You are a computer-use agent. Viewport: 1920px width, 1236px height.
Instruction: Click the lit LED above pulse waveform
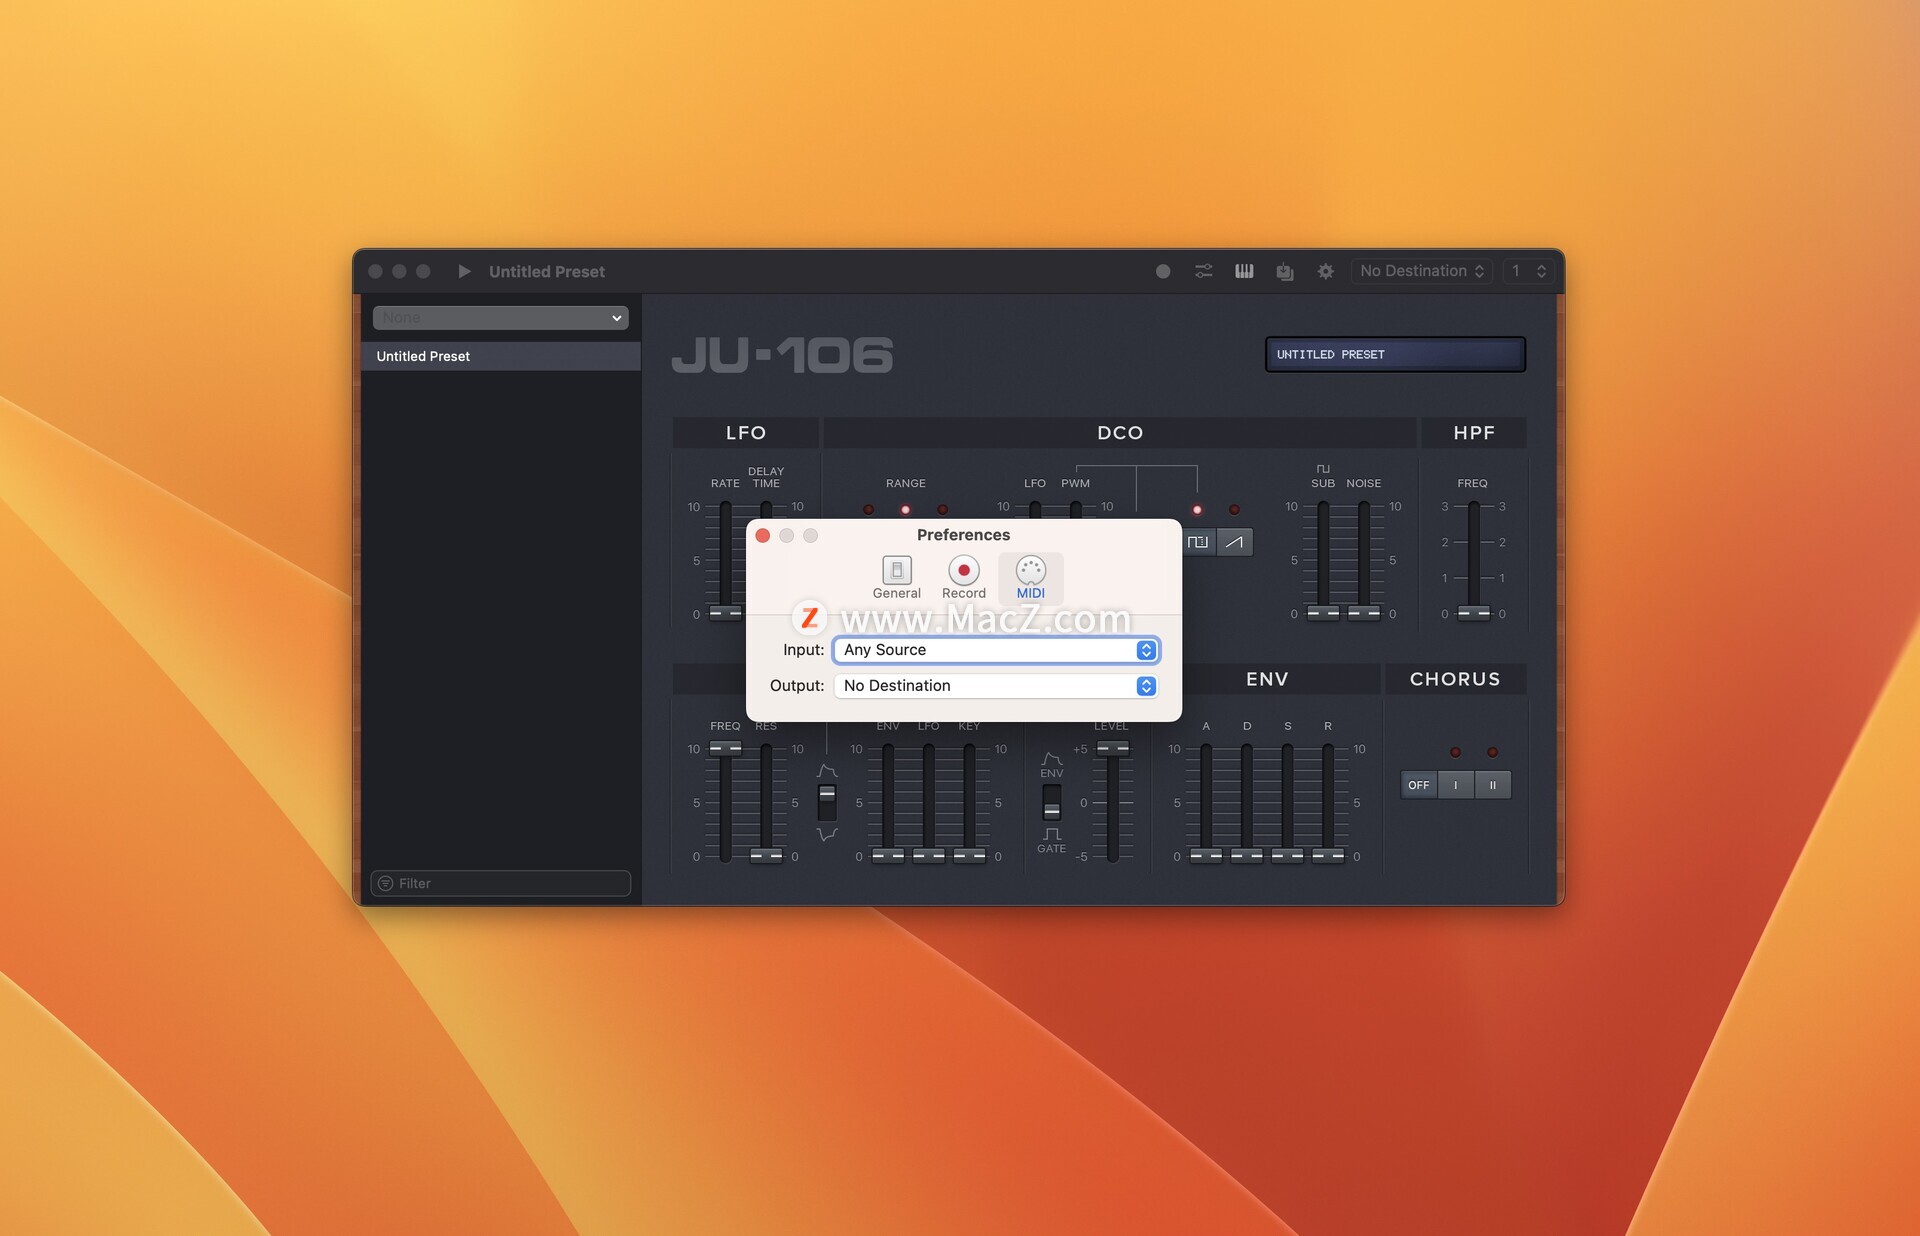click(x=1197, y=510)
